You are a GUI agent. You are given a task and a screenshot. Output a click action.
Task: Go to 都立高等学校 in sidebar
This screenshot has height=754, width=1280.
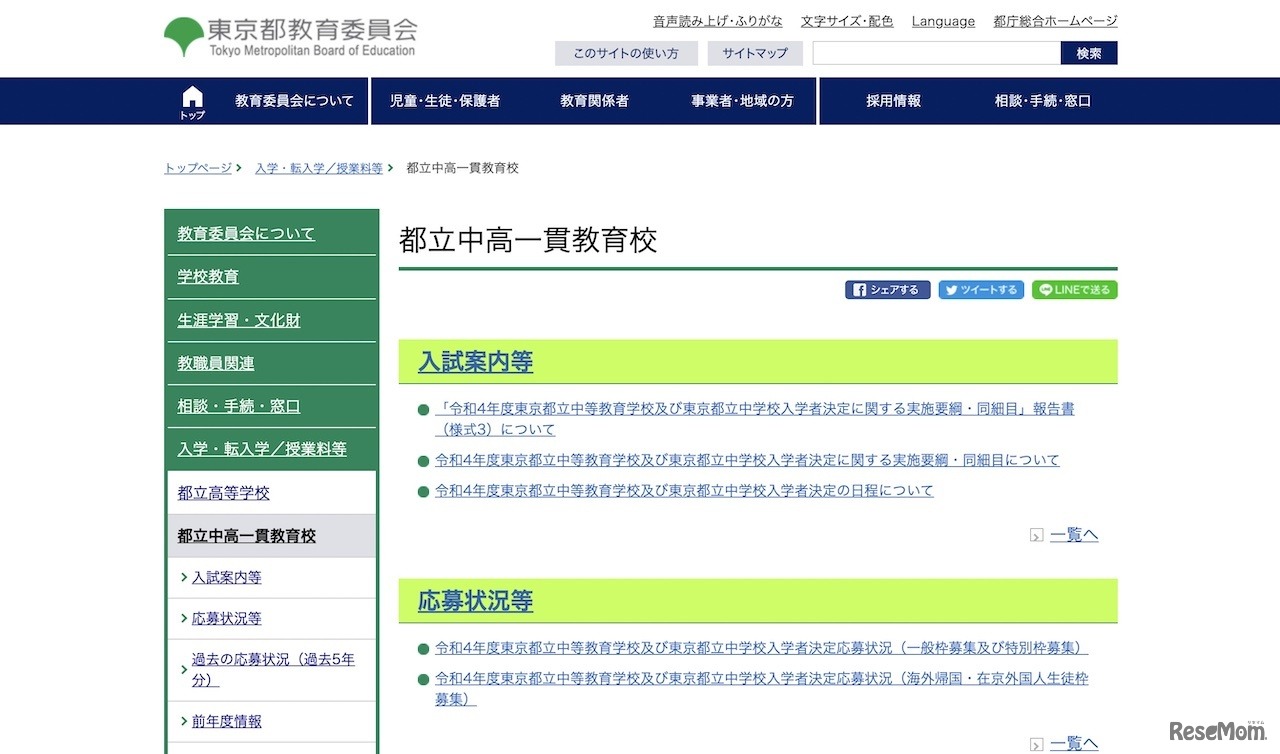click(223, 493)
